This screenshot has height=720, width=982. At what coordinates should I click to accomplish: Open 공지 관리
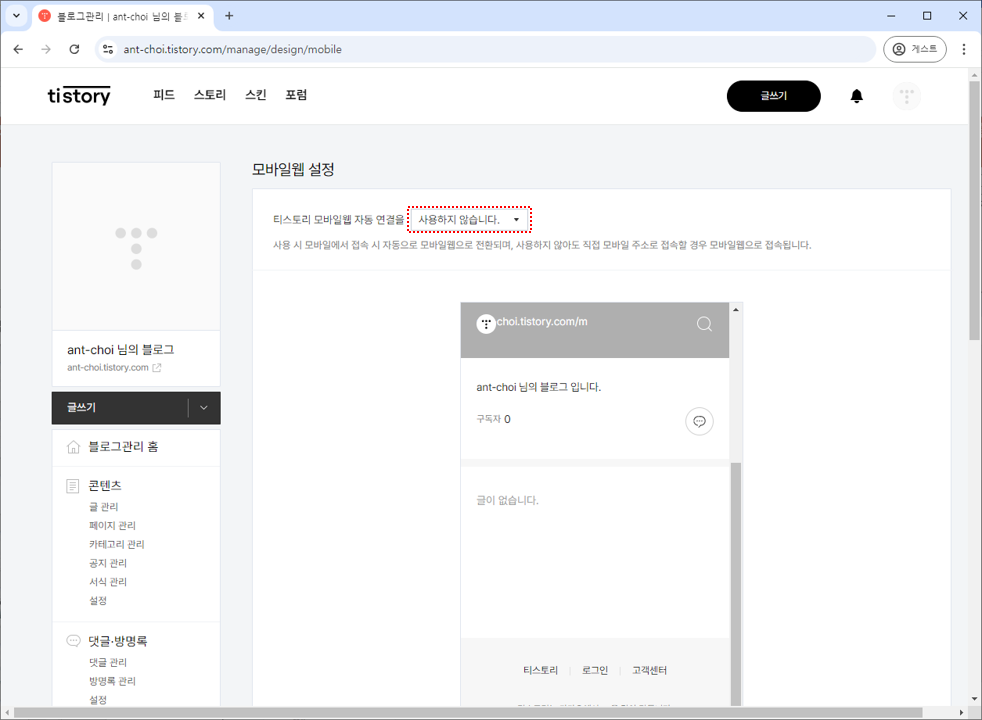tap(108, 563)
